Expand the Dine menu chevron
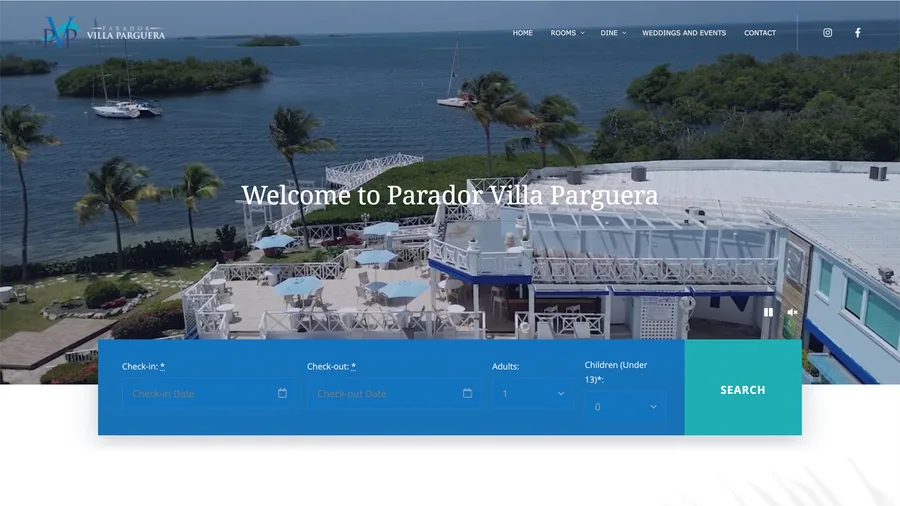Viewport: 900px width, 506px height. [624, 33]
